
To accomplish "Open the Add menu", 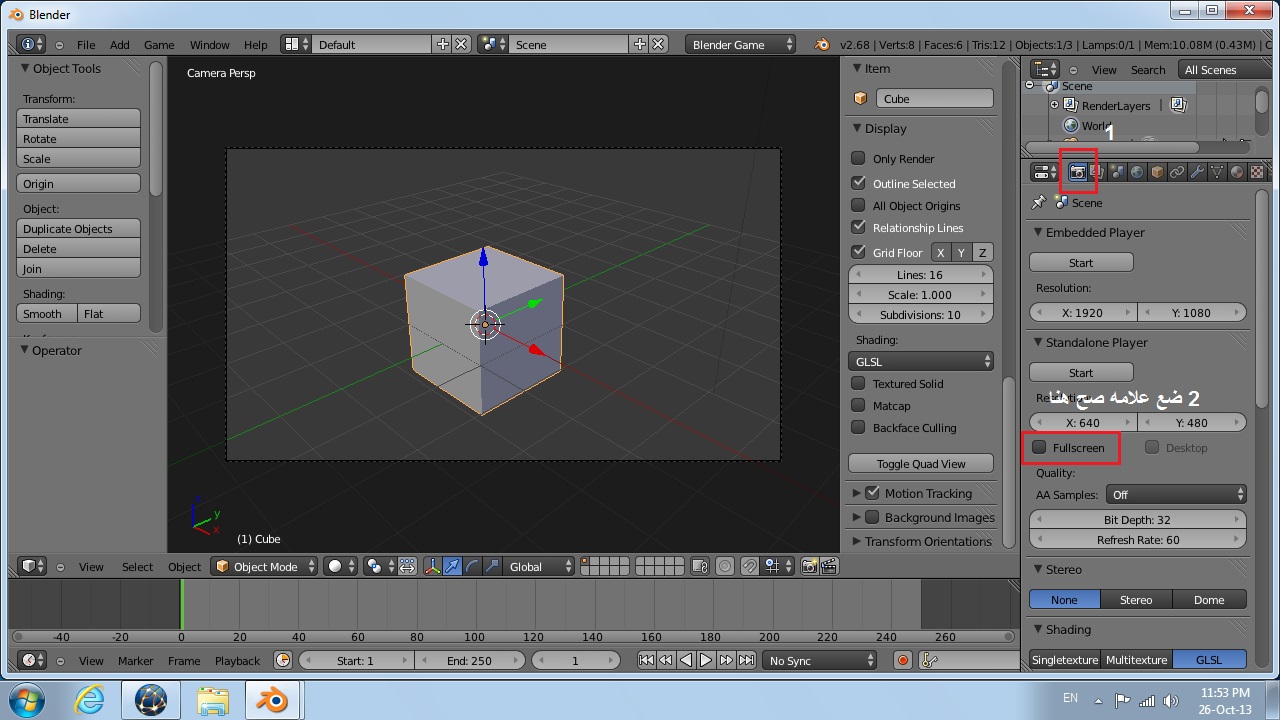I will pyautogui.click(x=120, y=44).
